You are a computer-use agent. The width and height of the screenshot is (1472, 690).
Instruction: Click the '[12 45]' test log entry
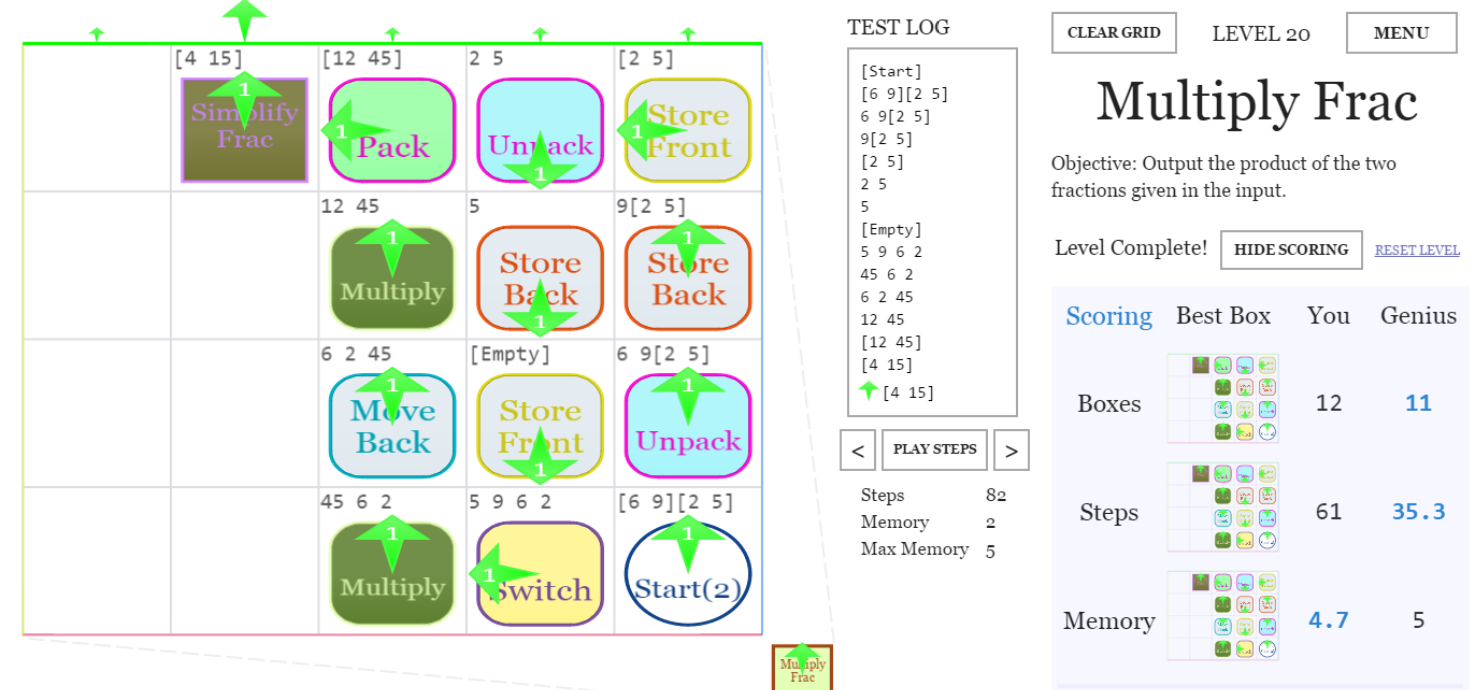(x=891, y=342)
